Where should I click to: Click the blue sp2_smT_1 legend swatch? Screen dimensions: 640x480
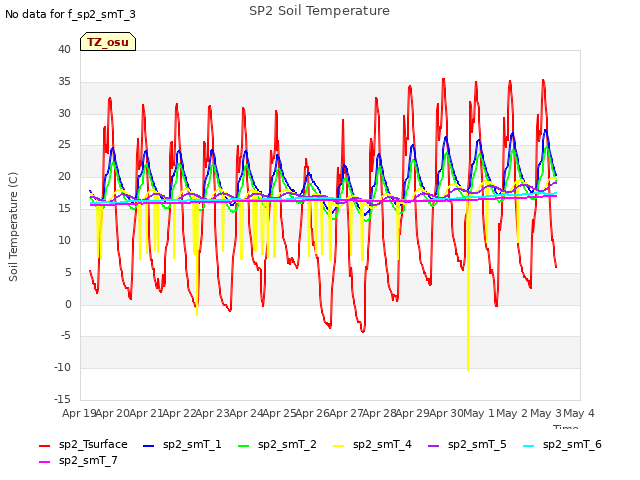pos(149,446)
